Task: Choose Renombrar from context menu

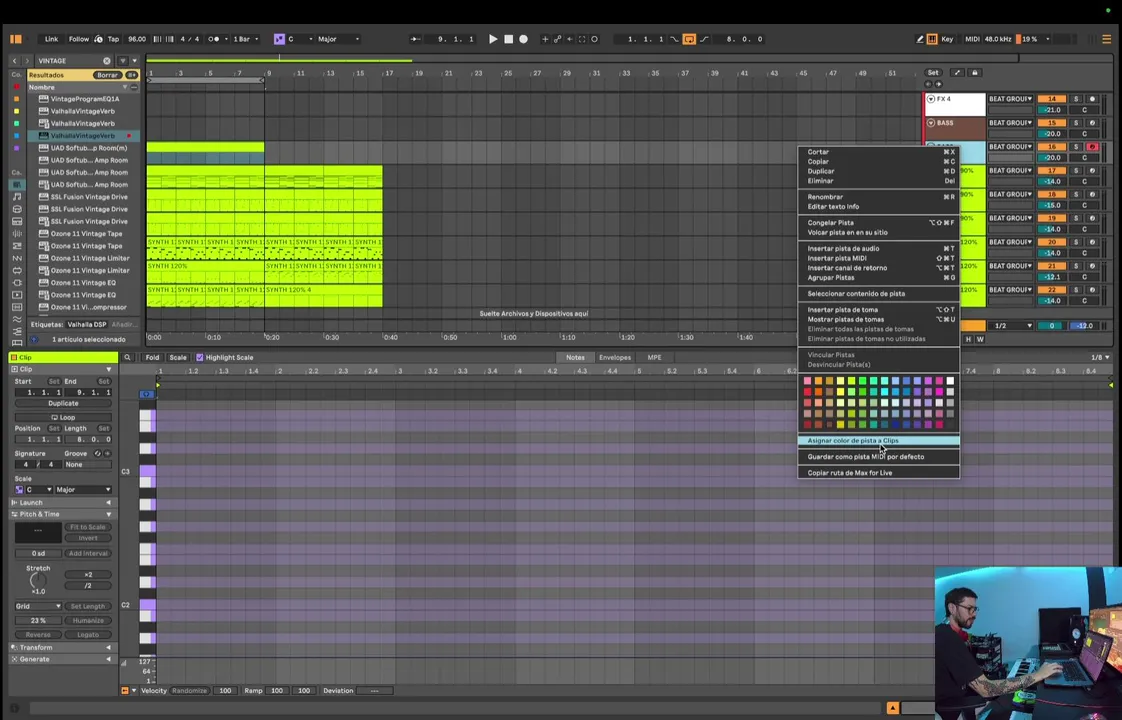Action: click(879, 197)
